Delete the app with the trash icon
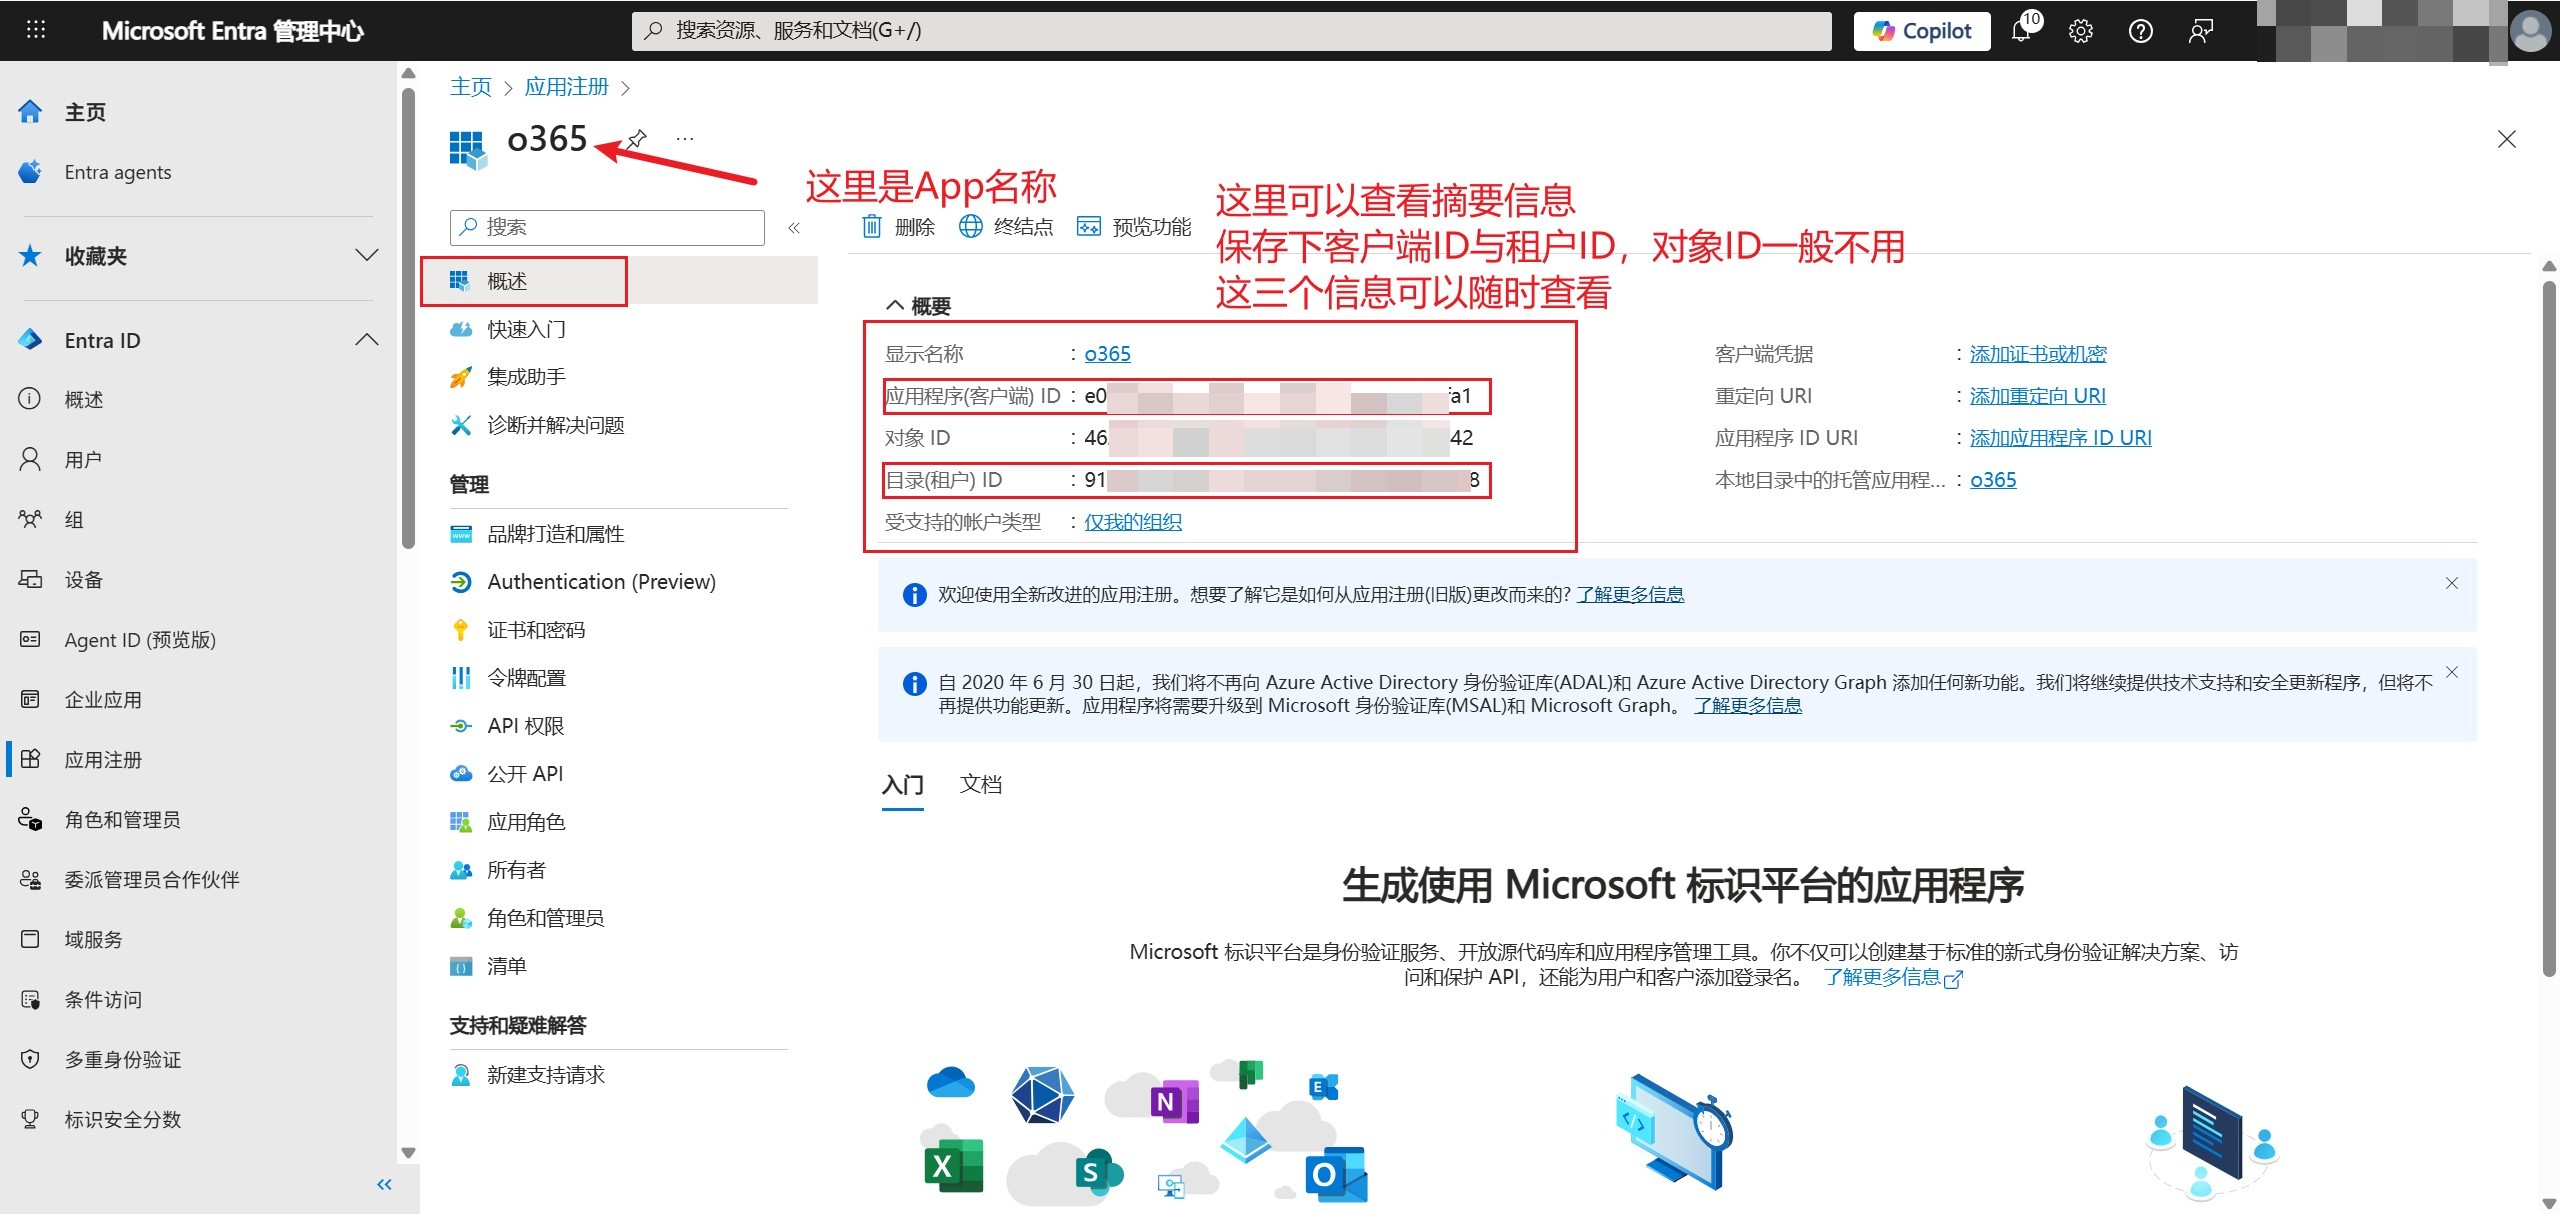The height and width of the screenshot is (1214, 2560). click(x=897, y=227)
